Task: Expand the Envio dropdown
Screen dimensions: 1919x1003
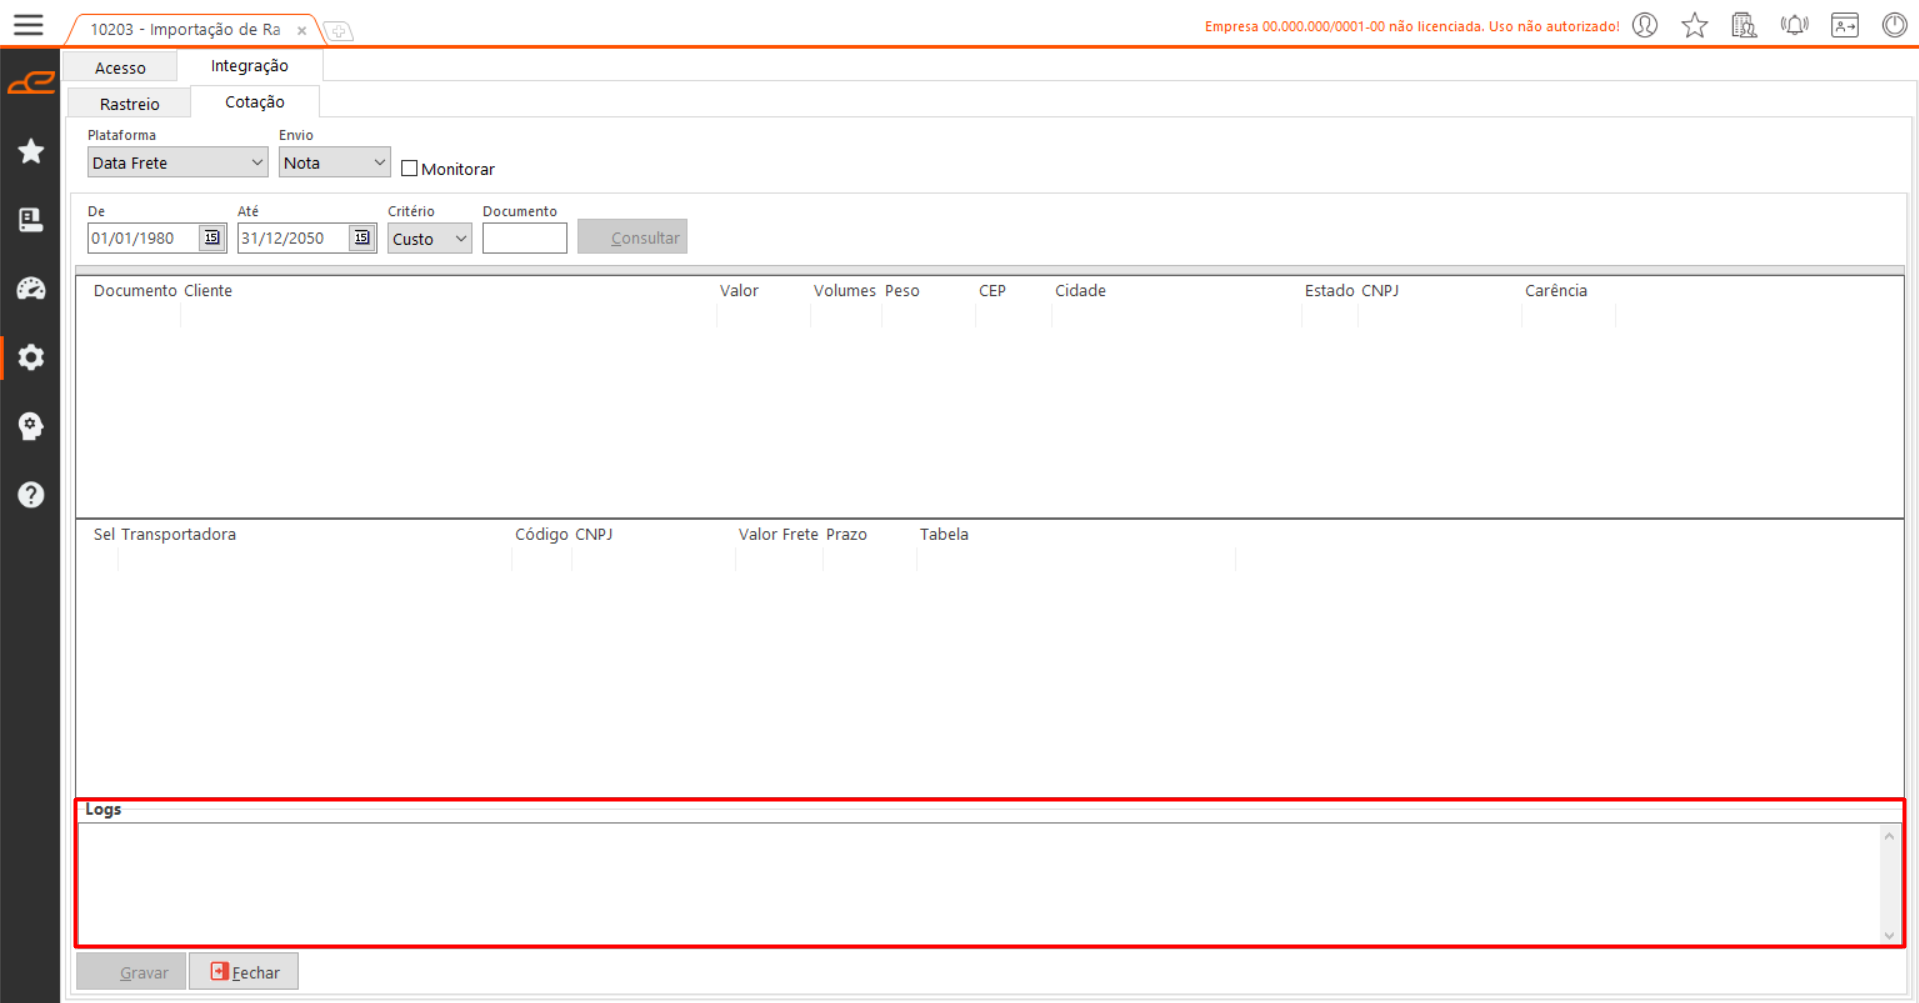Action: 379,163
